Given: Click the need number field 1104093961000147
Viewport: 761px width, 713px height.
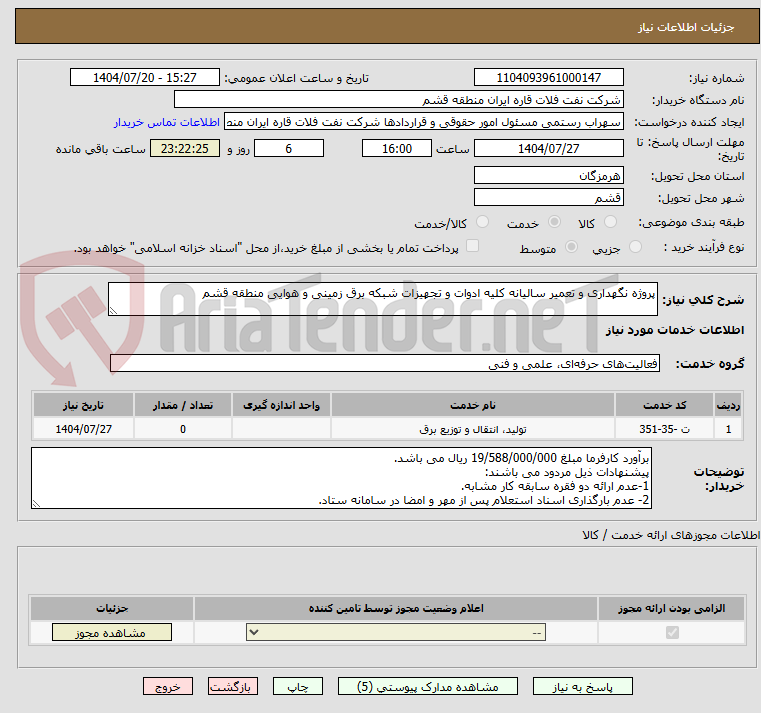Looking at the screenshot, I should (548, 78).
